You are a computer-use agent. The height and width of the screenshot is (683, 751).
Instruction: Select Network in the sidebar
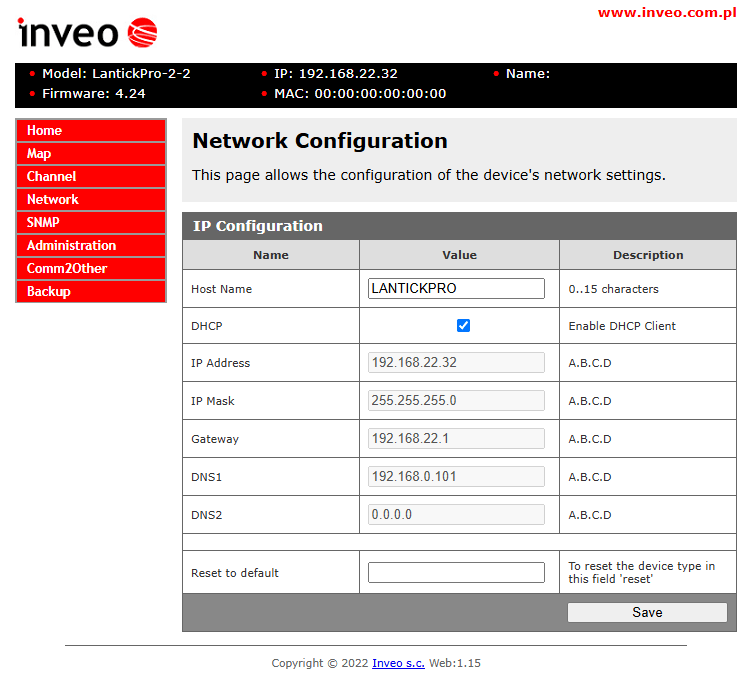click(x=90, y=199)
